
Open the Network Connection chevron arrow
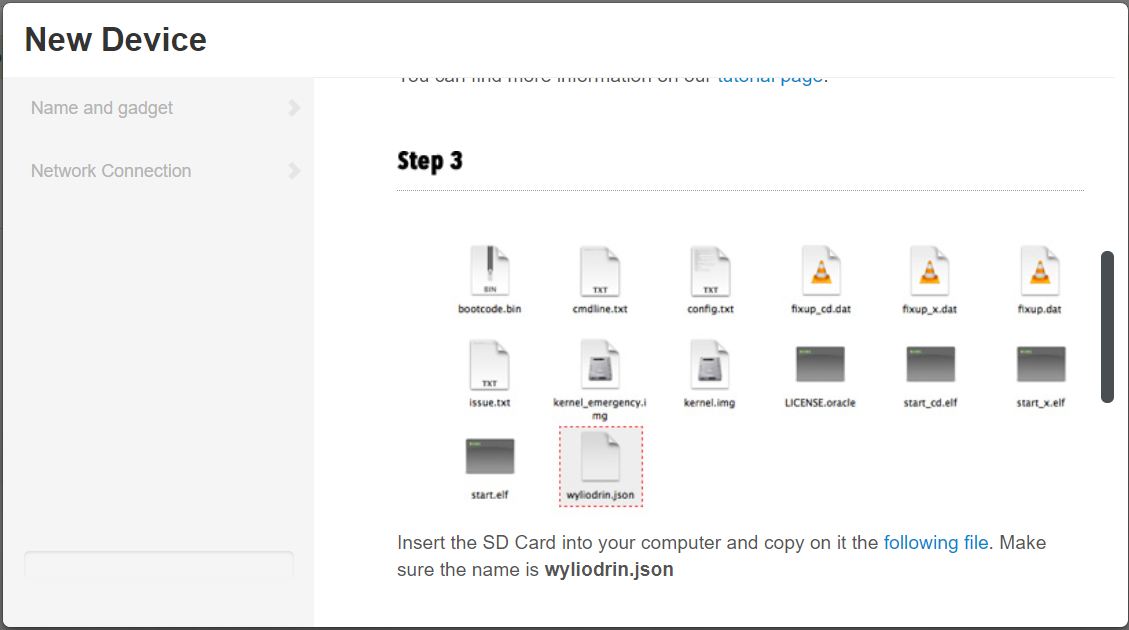click(x=294, y=171)
